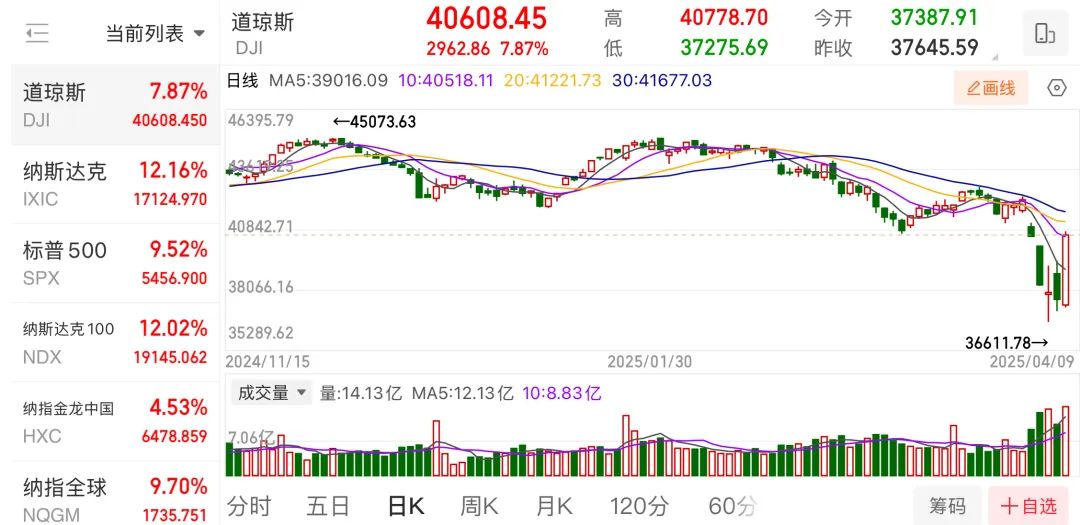Click the 40608.45 current price
The height and width of the screenshot is (525, 1080).
click(486, 18)
